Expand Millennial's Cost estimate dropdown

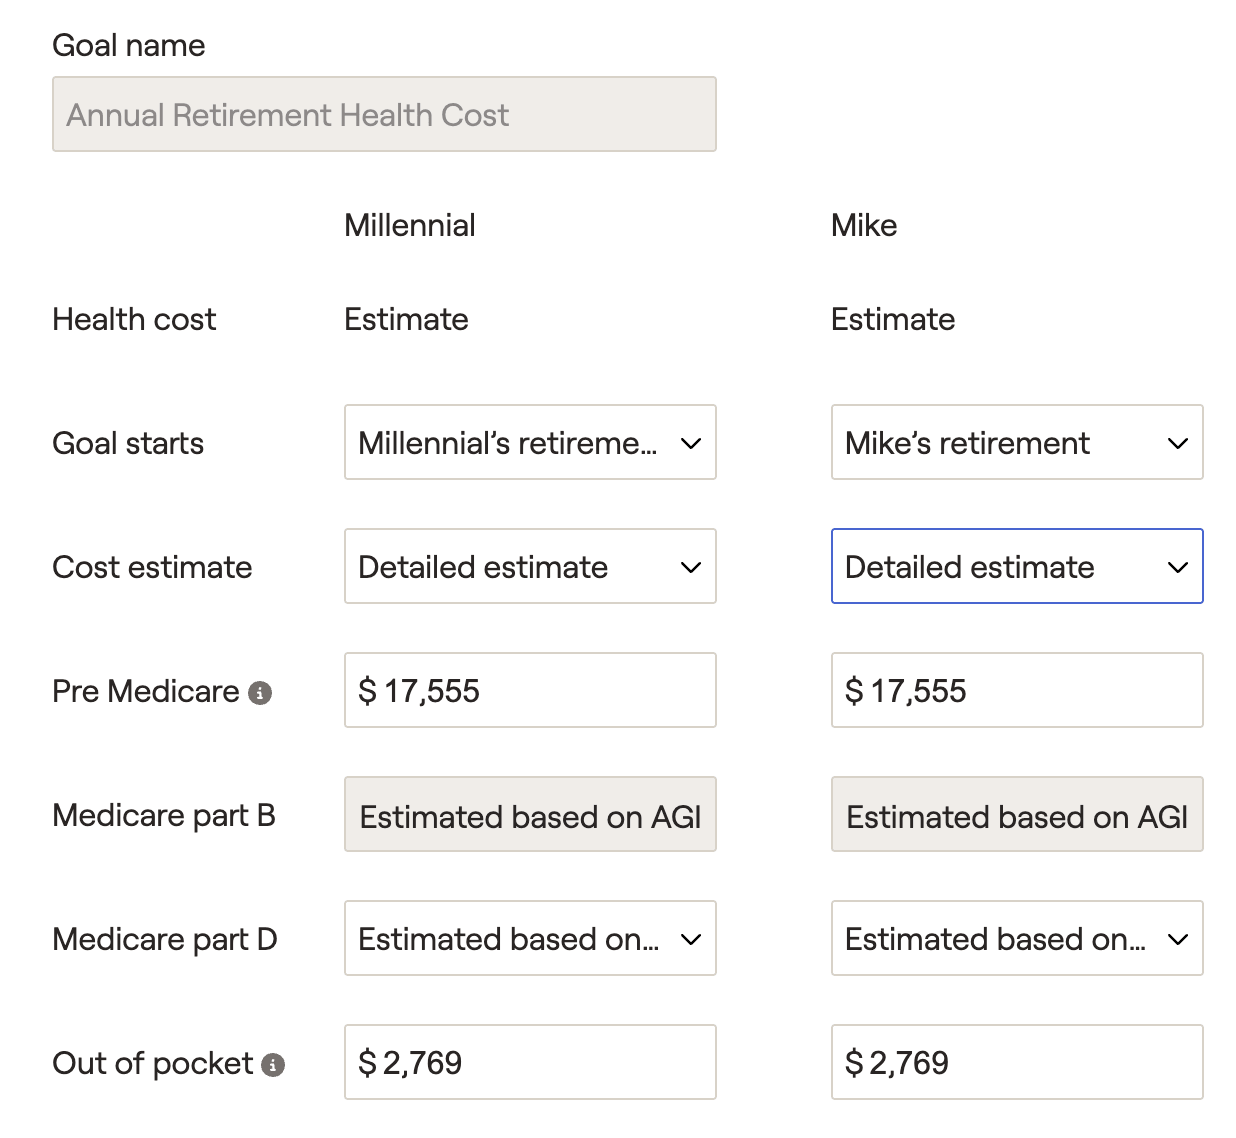530,566
